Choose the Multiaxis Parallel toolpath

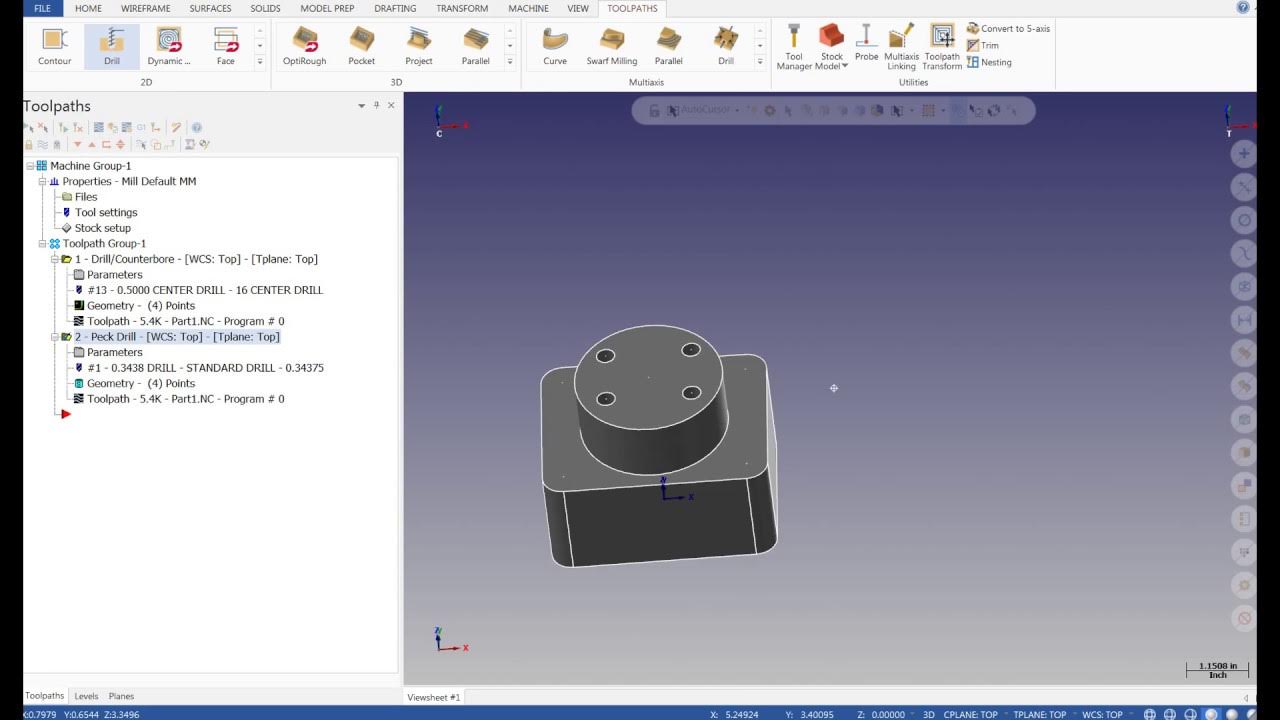coord(669,46)
